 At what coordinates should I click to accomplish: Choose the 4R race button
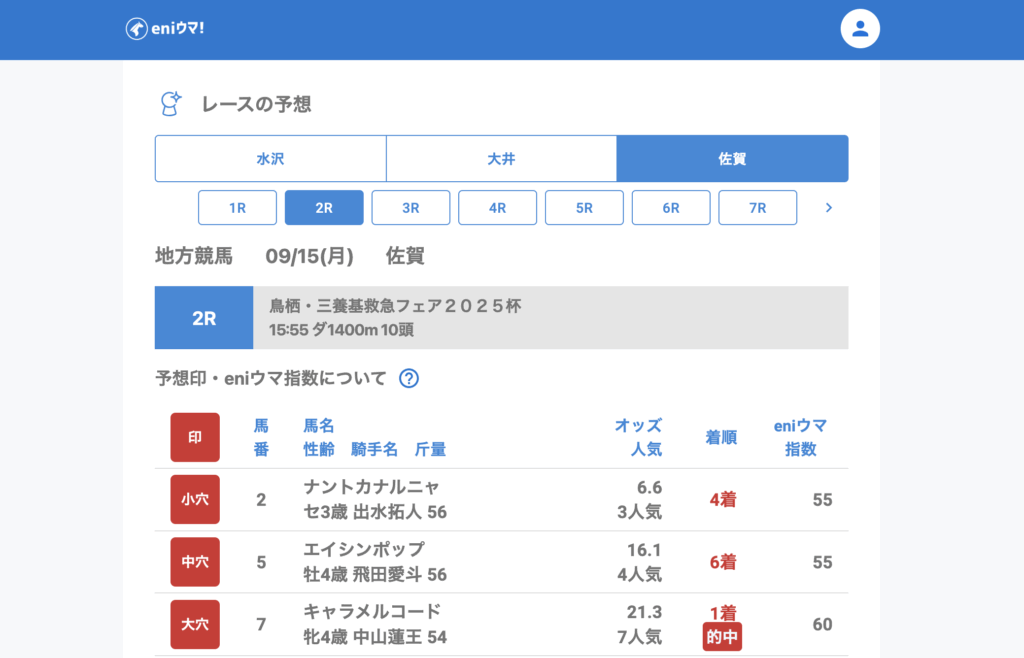pos(497,208)
